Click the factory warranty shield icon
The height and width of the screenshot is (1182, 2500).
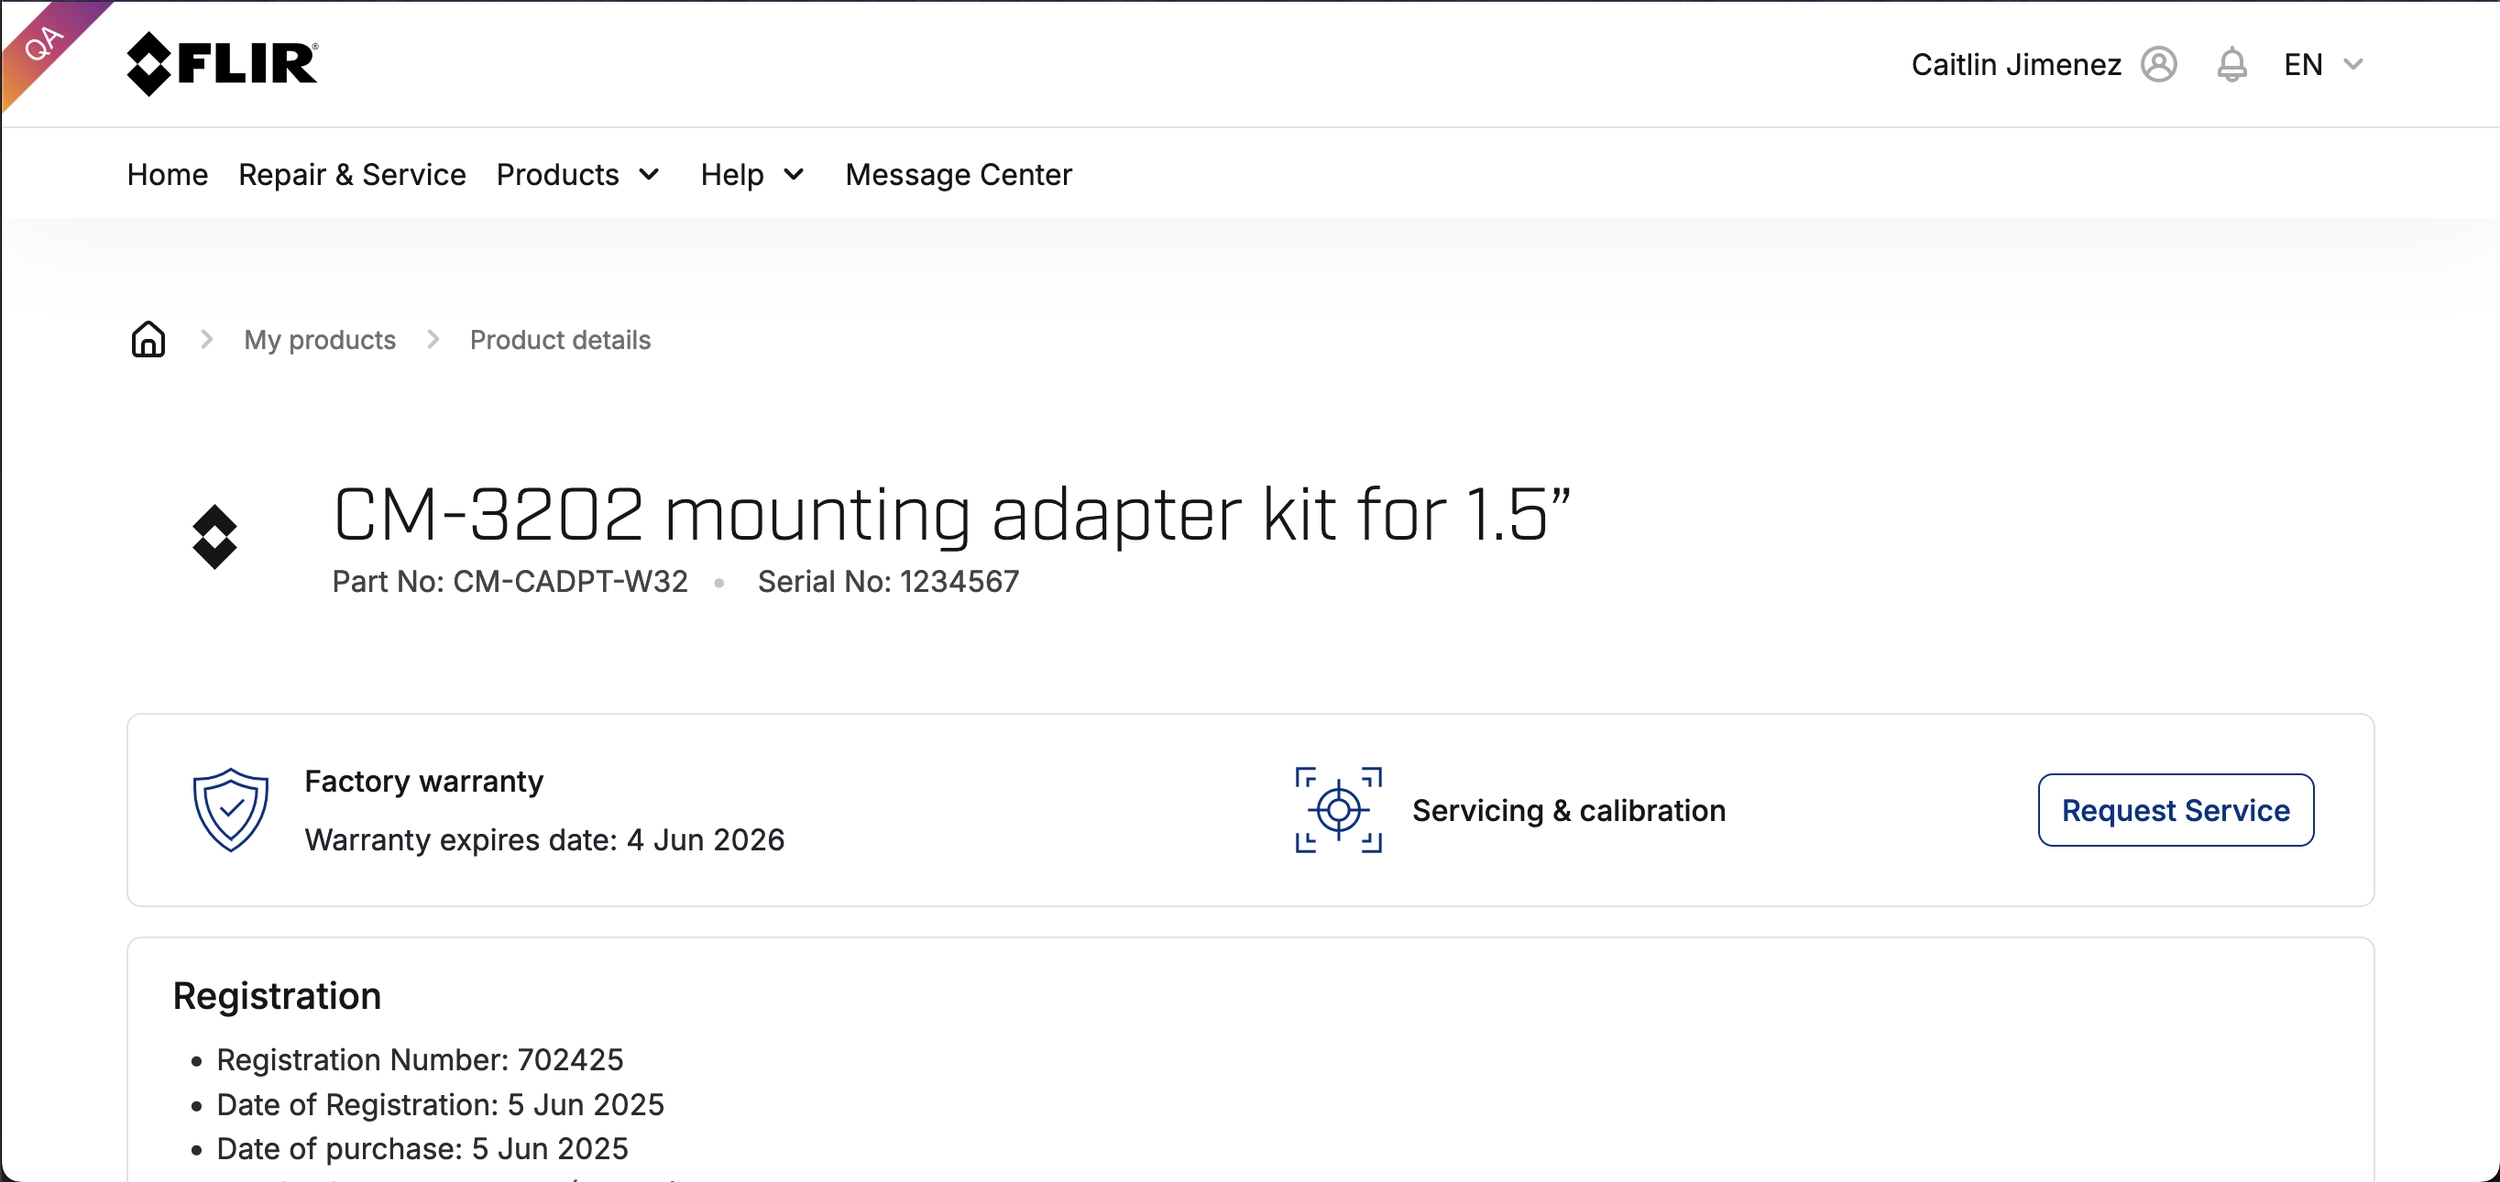[231, 809]
